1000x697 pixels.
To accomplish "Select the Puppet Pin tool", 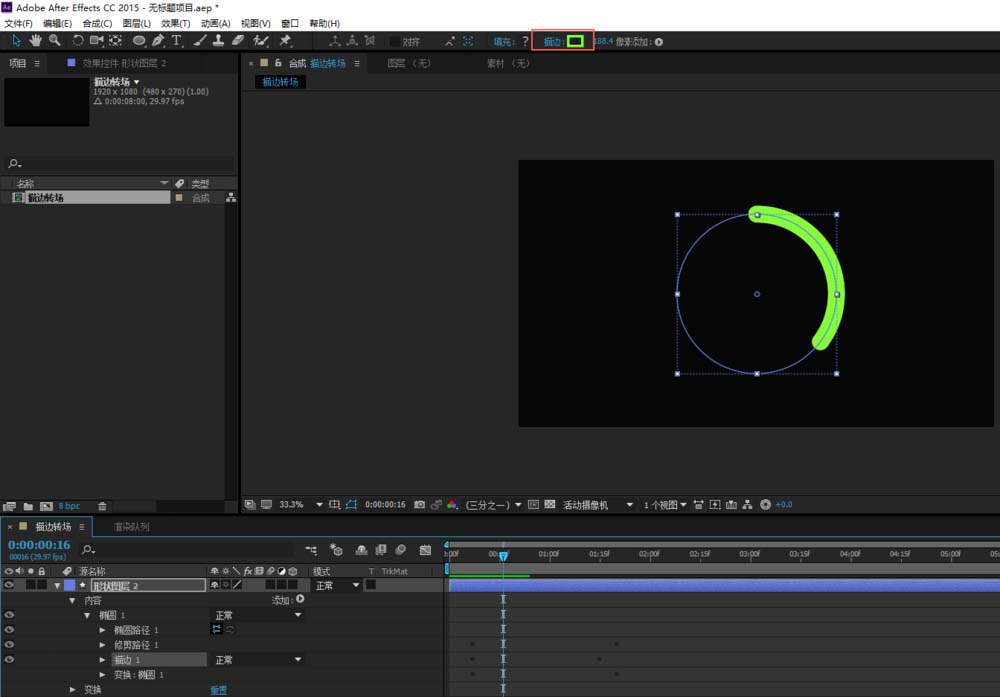I will click(285, 41).
